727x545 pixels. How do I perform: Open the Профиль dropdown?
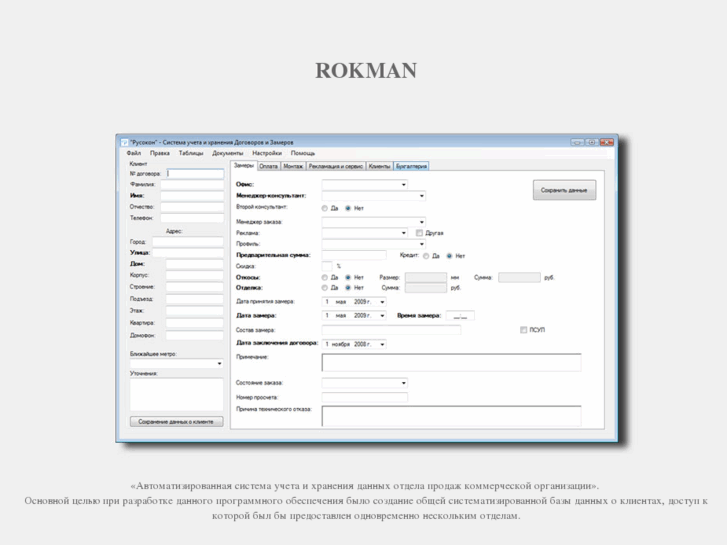[421, 244]
